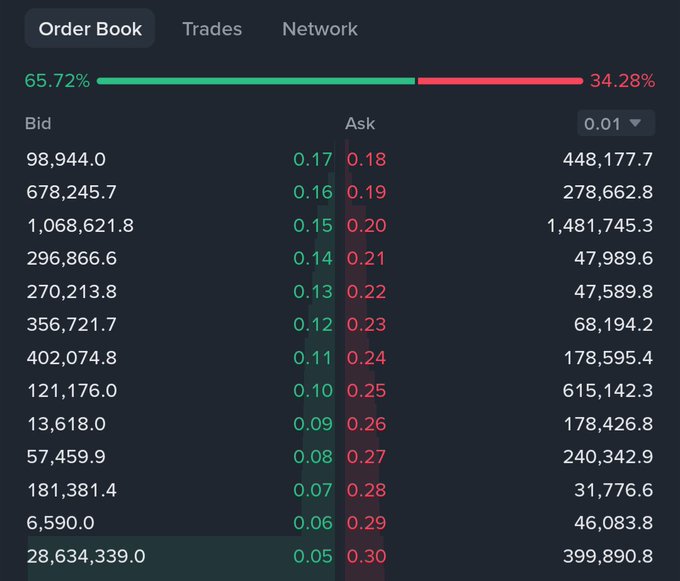Click ask quantity 47,989.6
Image resolution: width=680 pixels, height=581 pixels.
[613, 258]
